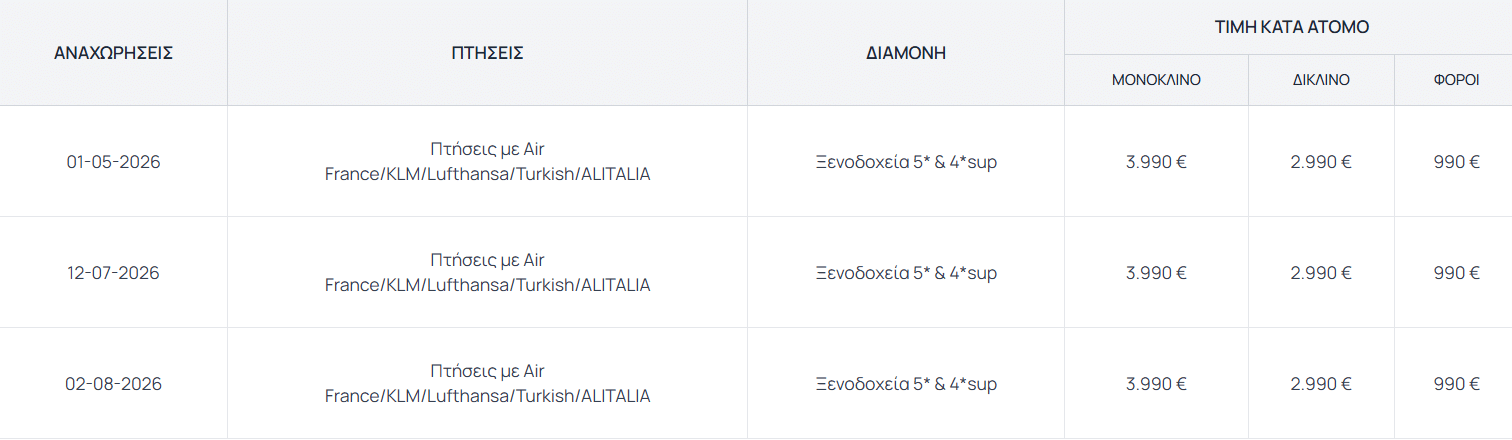Click the 990 € taxes for 12-07-2026

coord(1456,273)
